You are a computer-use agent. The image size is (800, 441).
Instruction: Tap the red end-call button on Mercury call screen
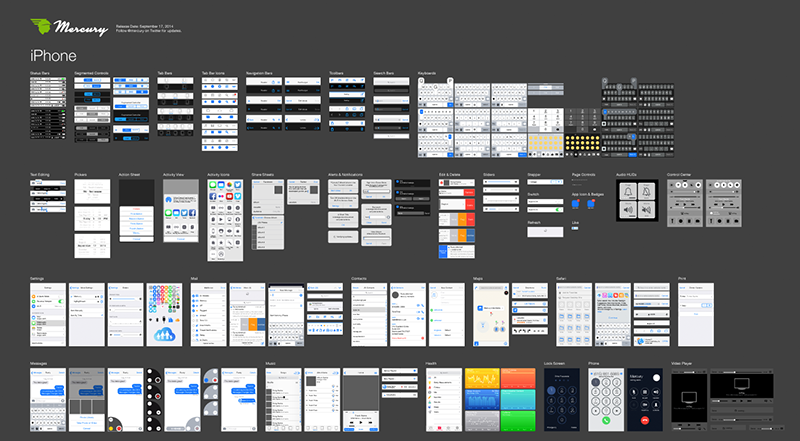(x=645, y=420)
